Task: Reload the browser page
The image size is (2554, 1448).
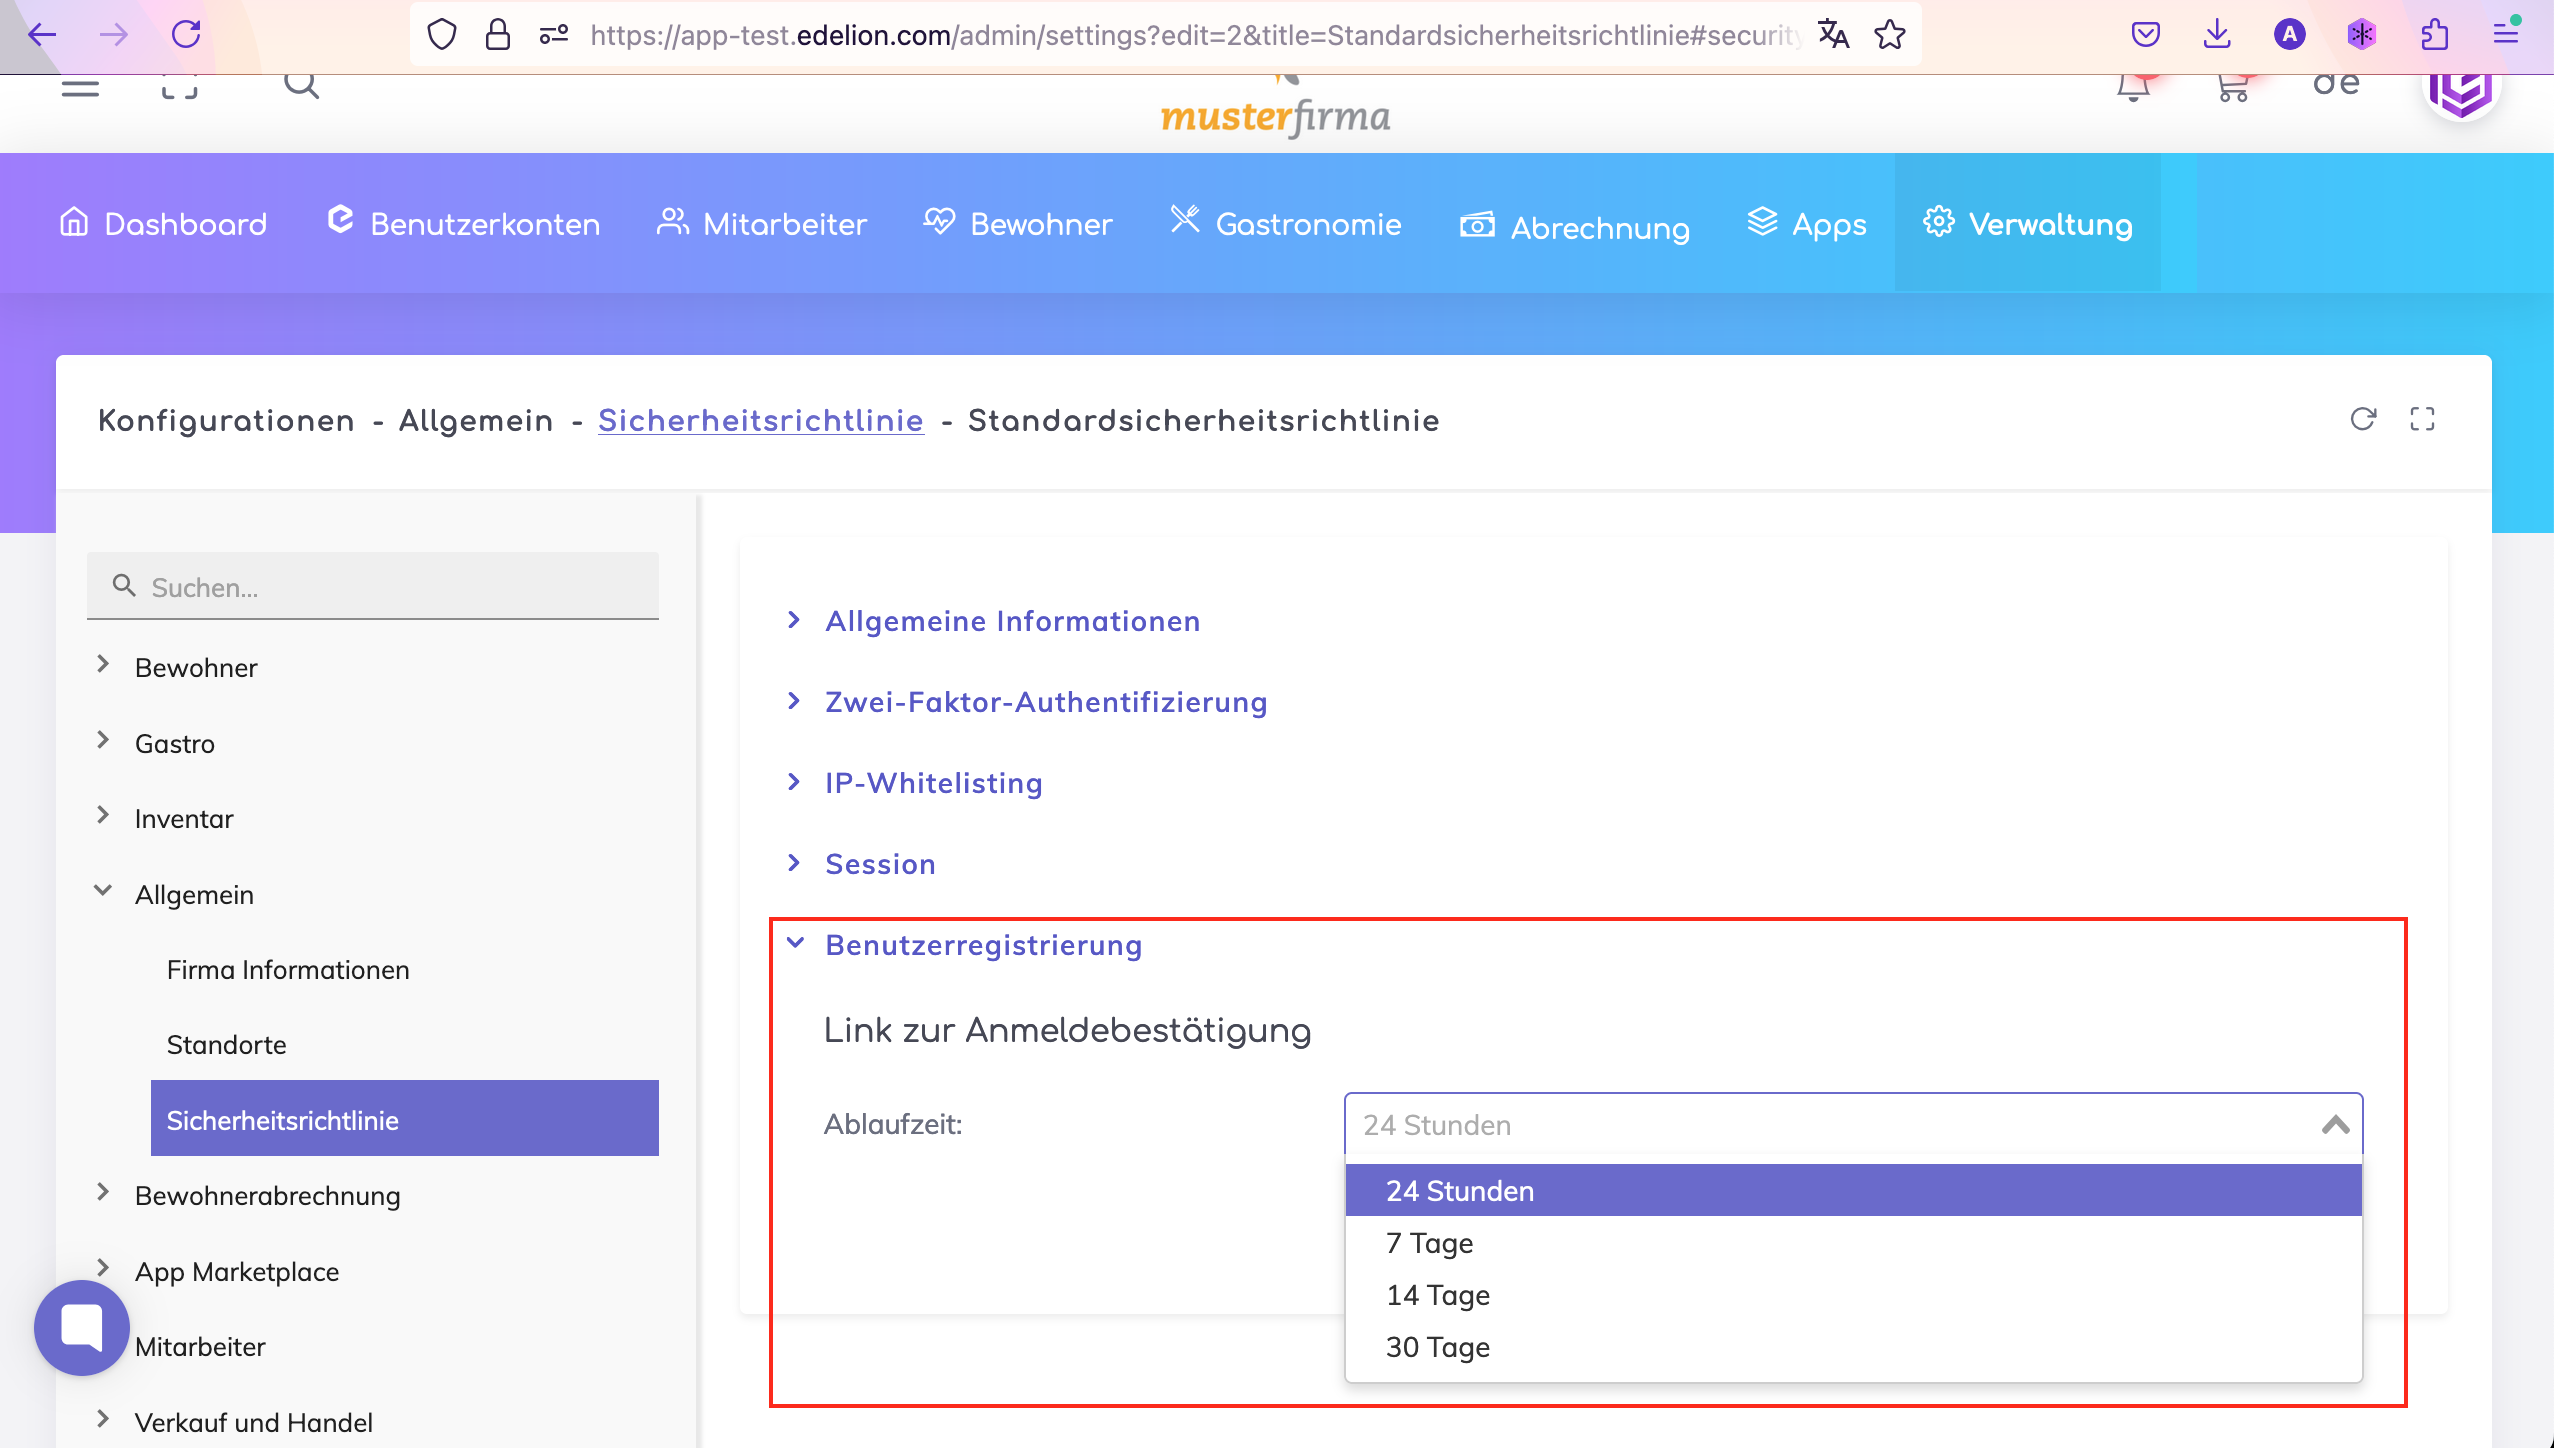Action: point(186,35)
